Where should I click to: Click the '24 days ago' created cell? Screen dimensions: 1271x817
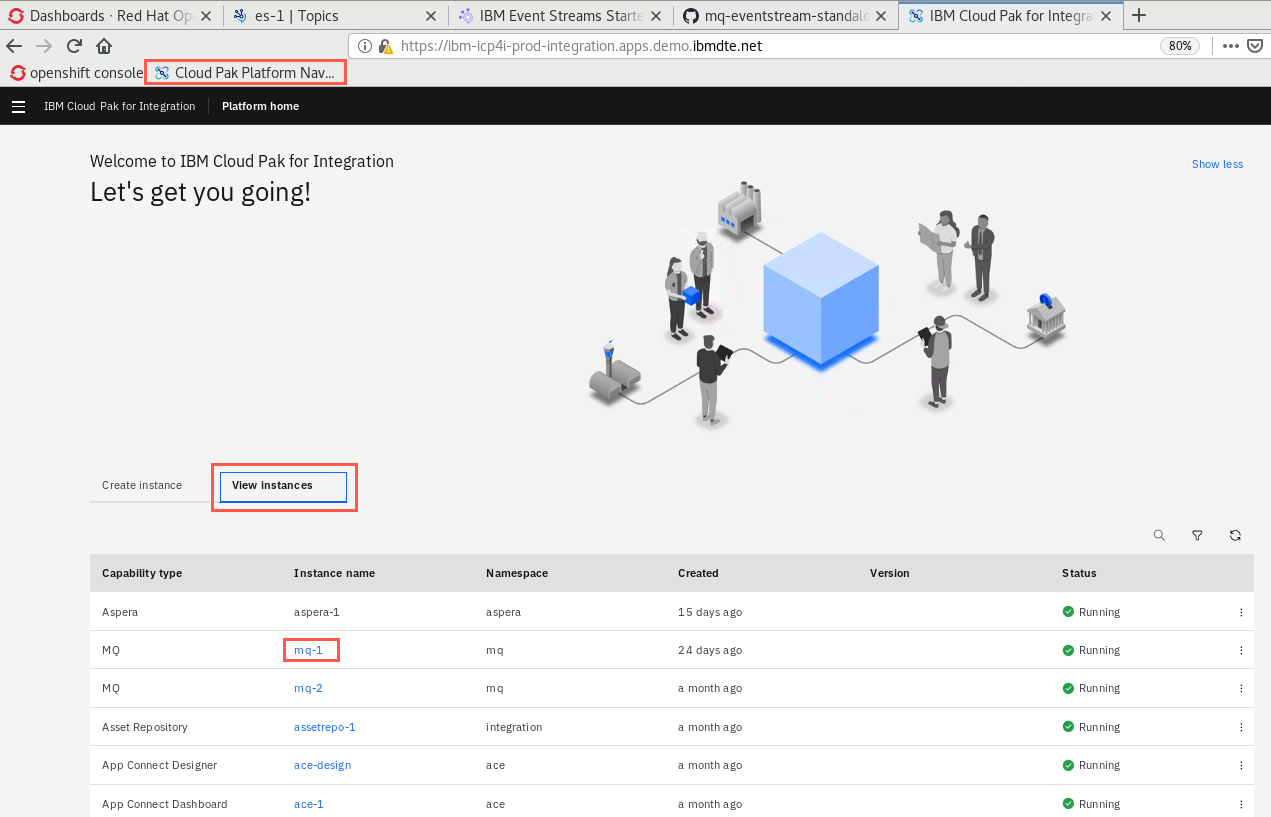click(x=710, y=650)
